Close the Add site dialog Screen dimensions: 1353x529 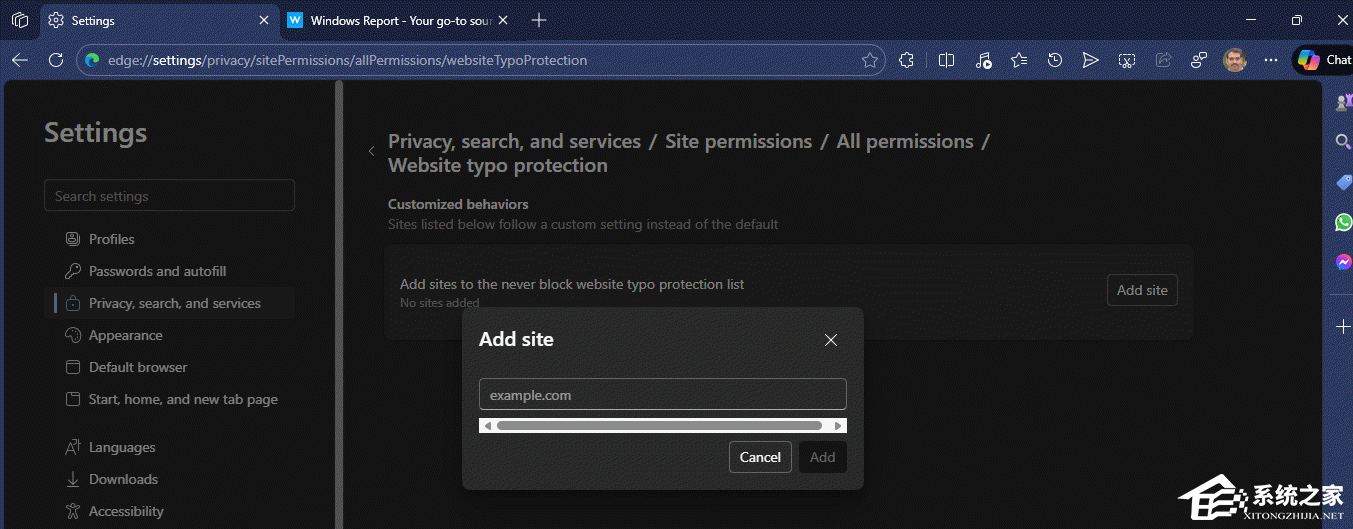coord(830,340)
